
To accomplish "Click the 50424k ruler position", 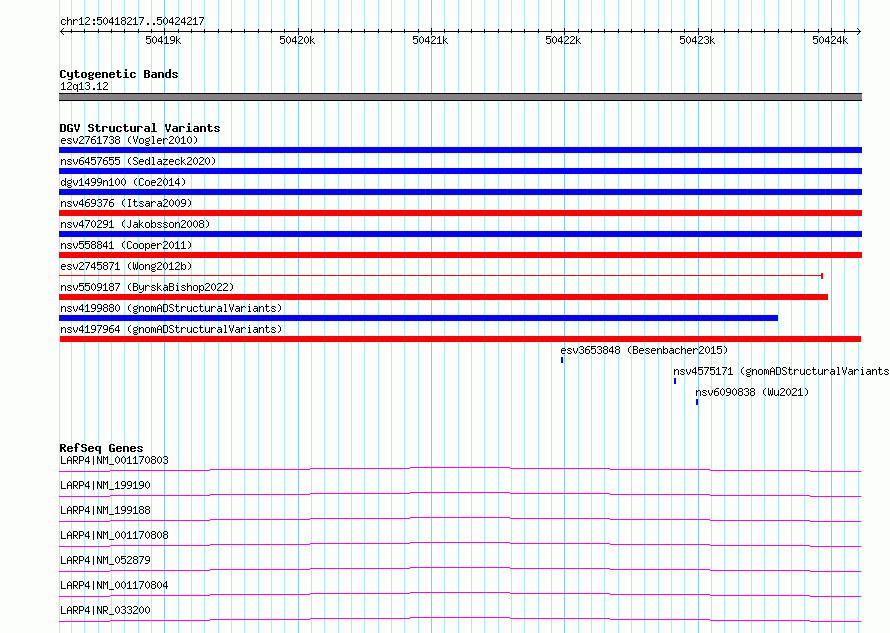I will point(830,40).
